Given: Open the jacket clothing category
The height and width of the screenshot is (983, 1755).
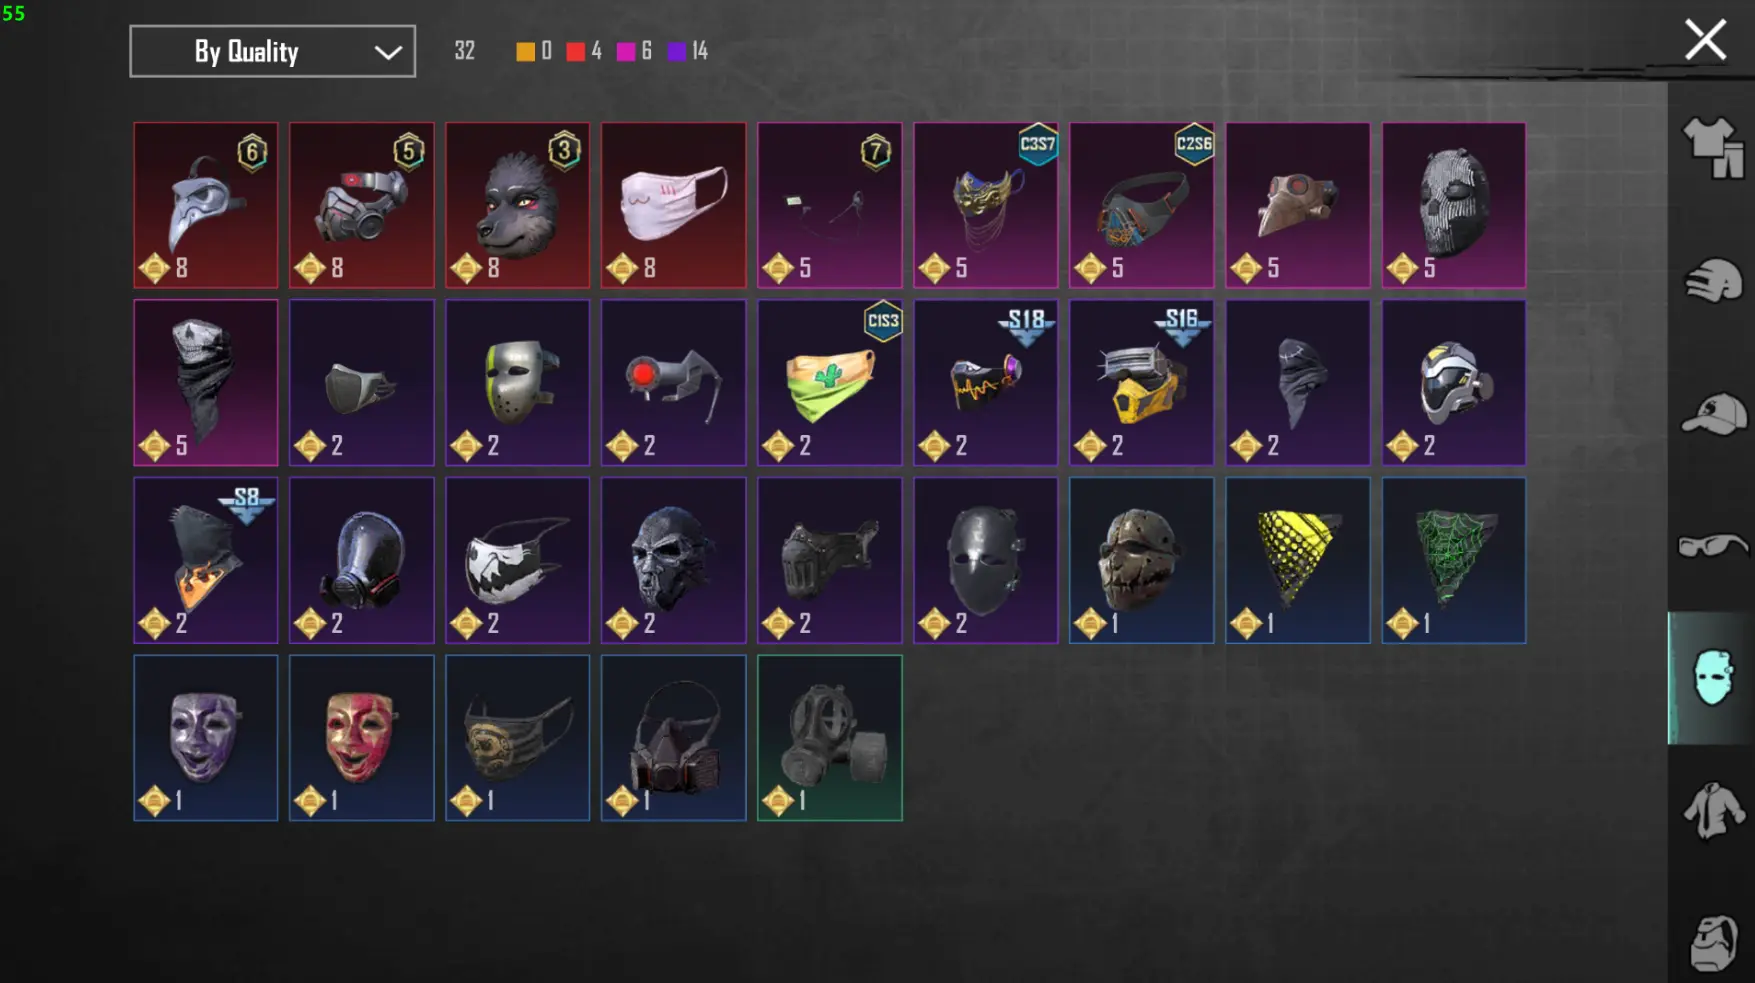Looking at the screenshot, I should coord(1713,811).
